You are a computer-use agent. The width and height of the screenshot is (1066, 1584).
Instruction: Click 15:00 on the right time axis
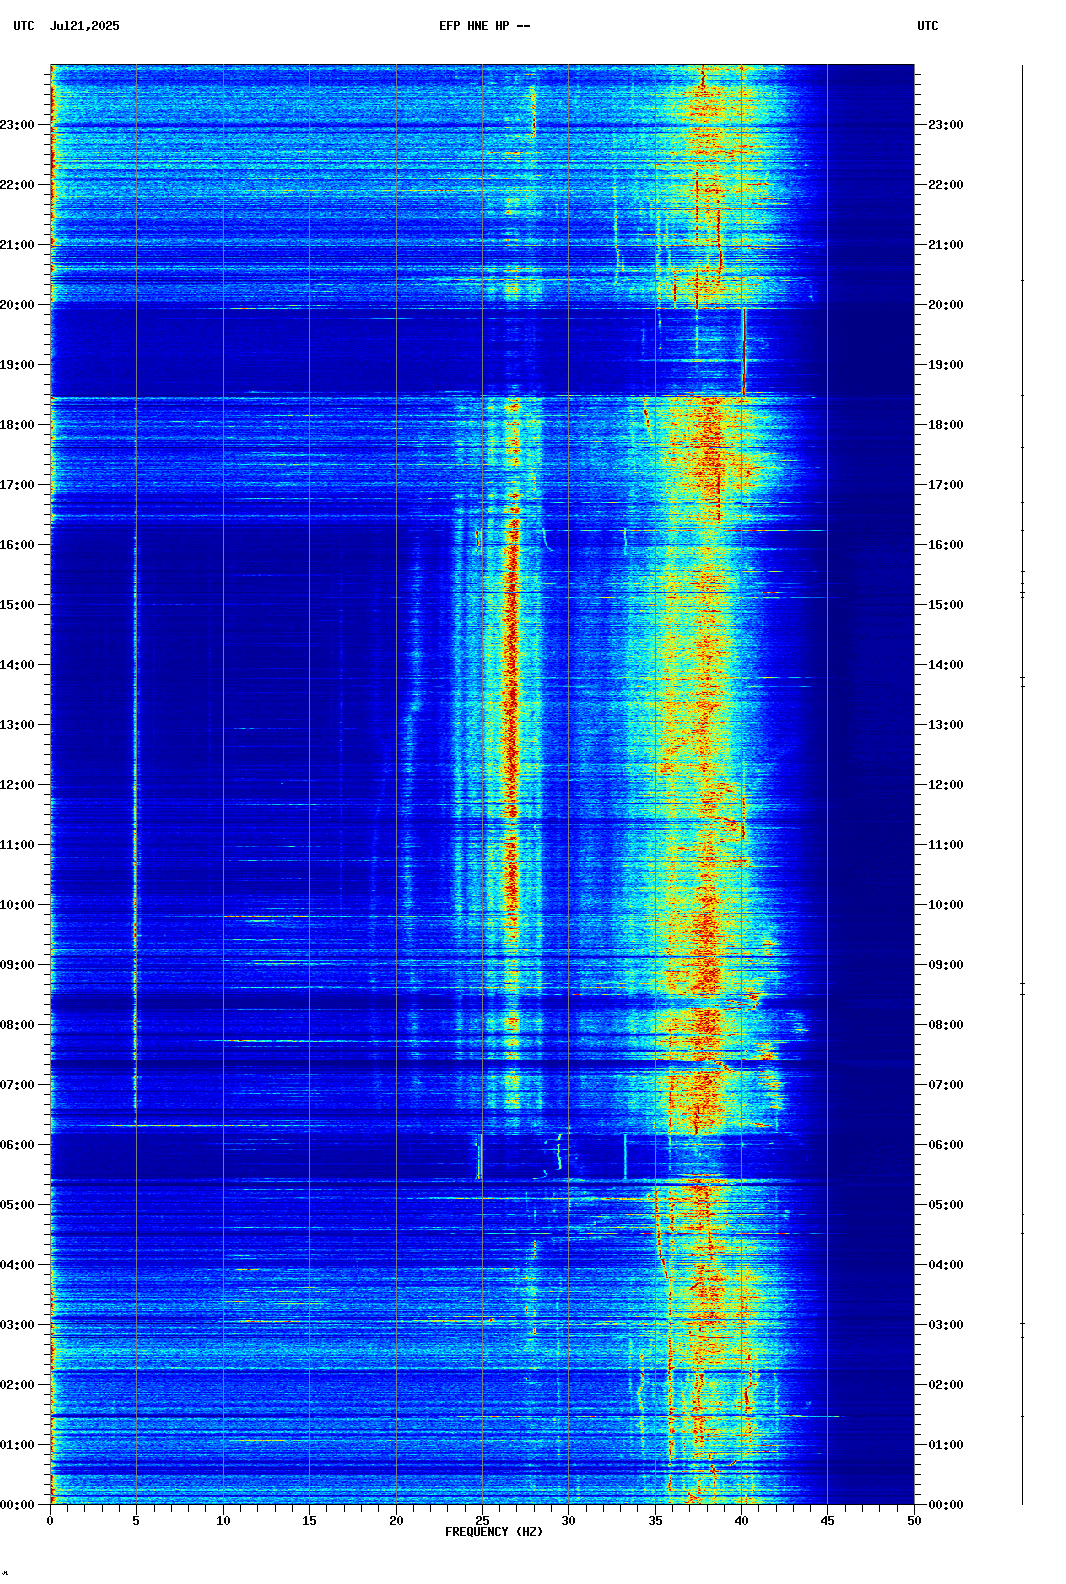(x=946, y=605)
